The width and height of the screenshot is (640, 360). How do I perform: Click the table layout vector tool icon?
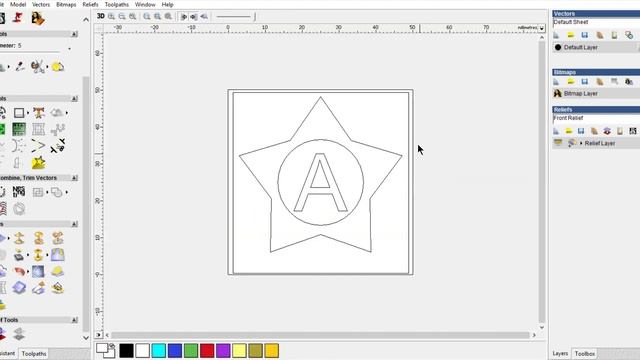click(x=38, y=129)
